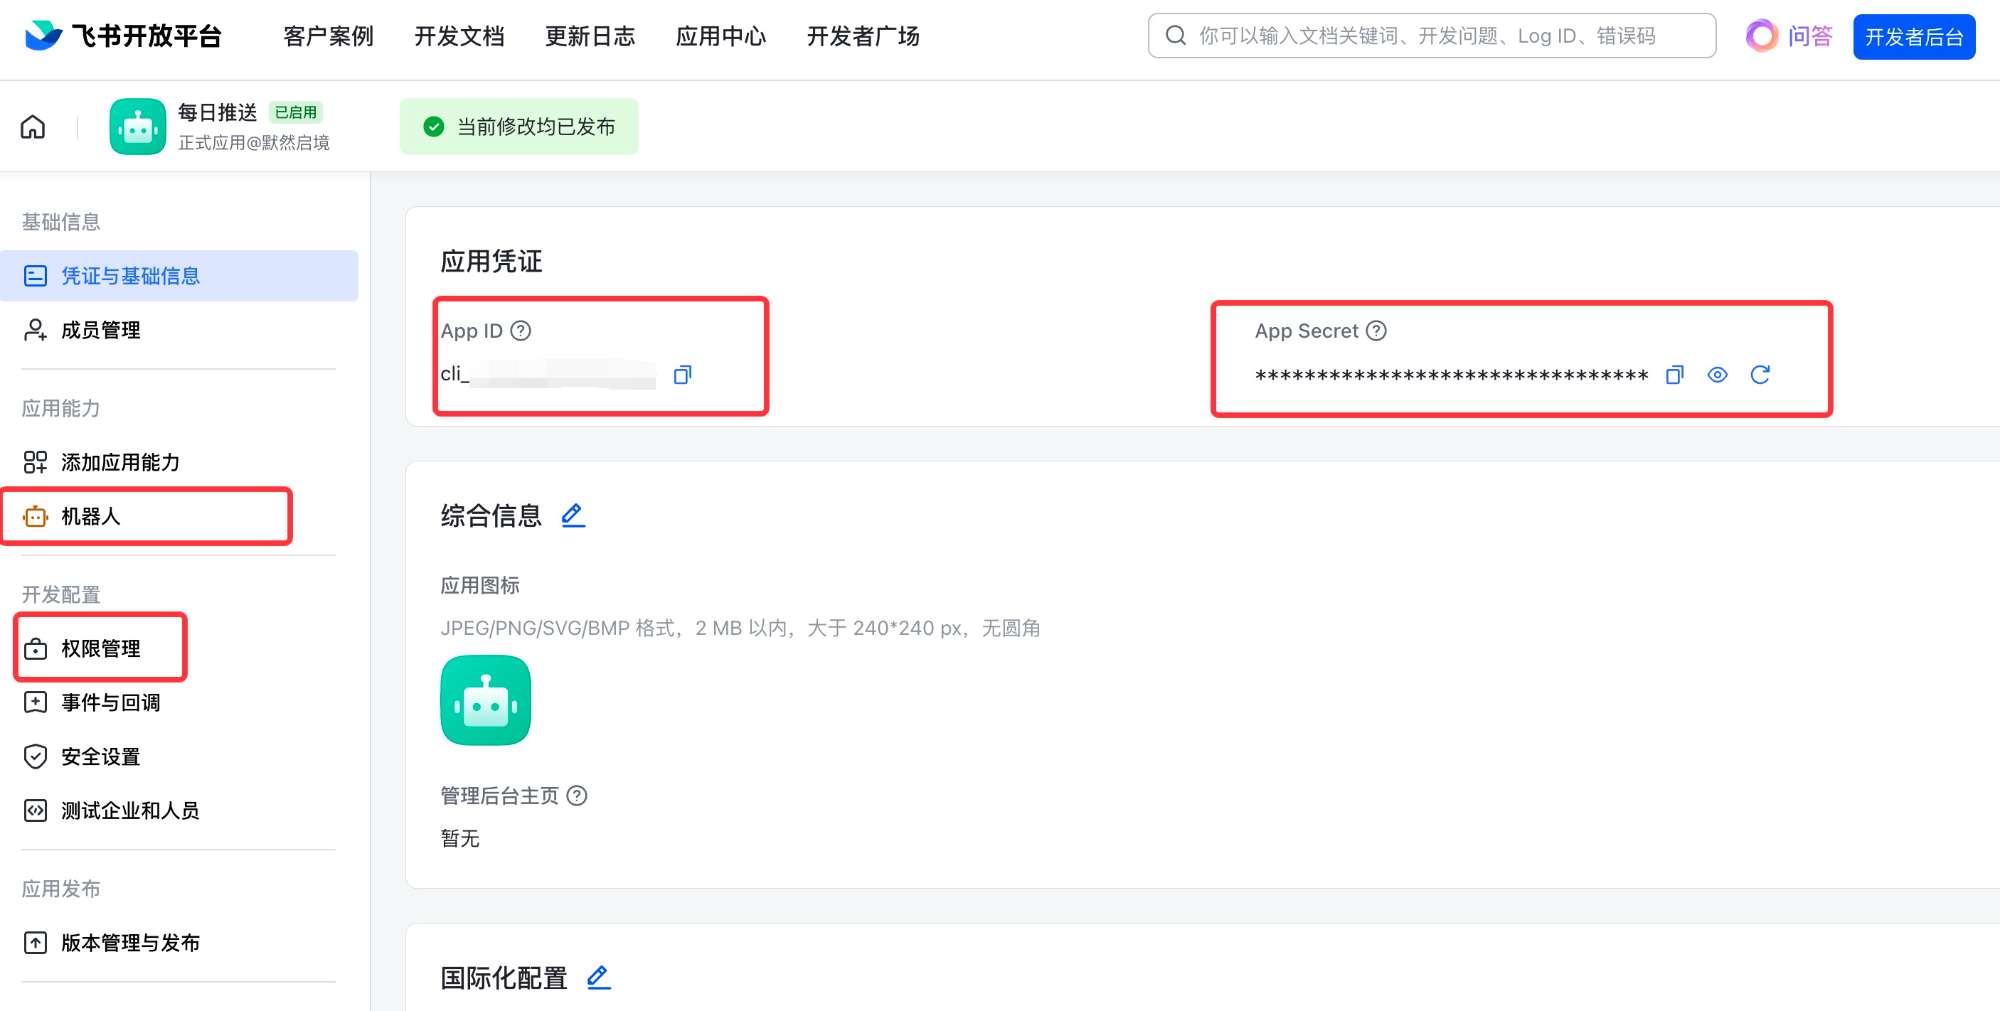The height and width of the screenshot is (1011, 2000).
Task: Open the 问答 AI assistant
Action: 1789,36
